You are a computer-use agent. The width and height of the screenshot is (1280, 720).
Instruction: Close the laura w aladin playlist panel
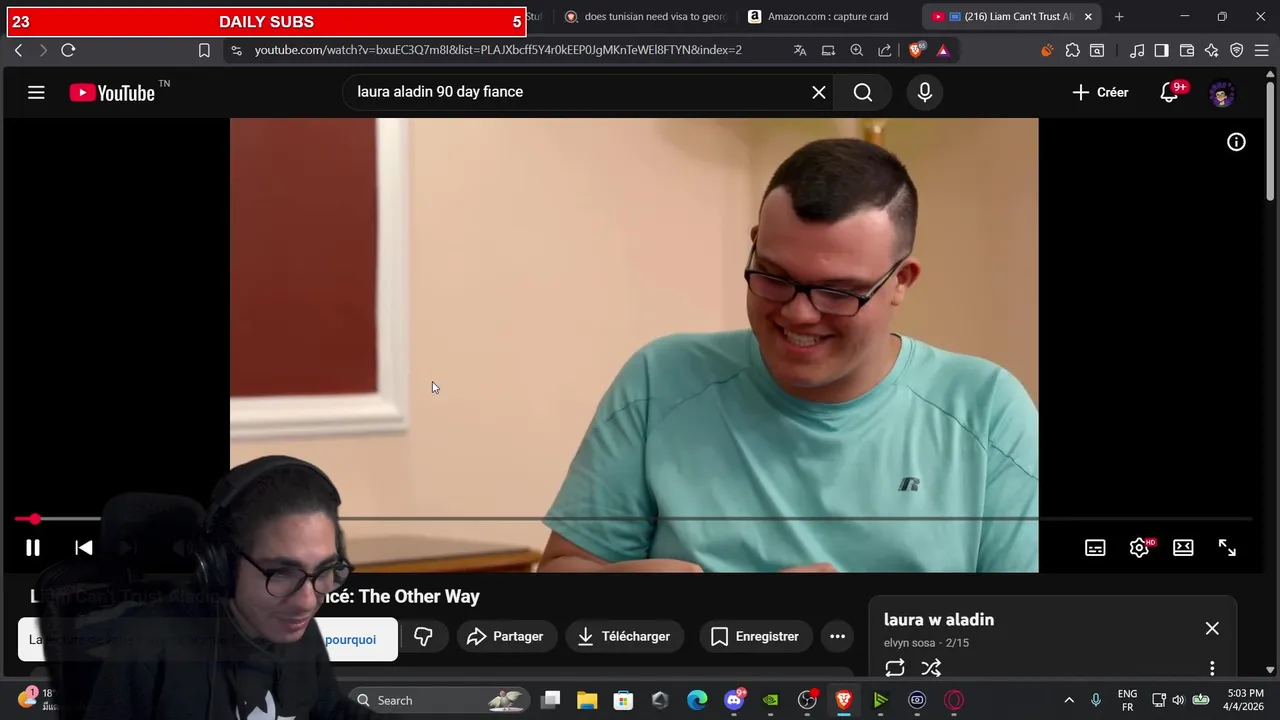click(1212, 628)
